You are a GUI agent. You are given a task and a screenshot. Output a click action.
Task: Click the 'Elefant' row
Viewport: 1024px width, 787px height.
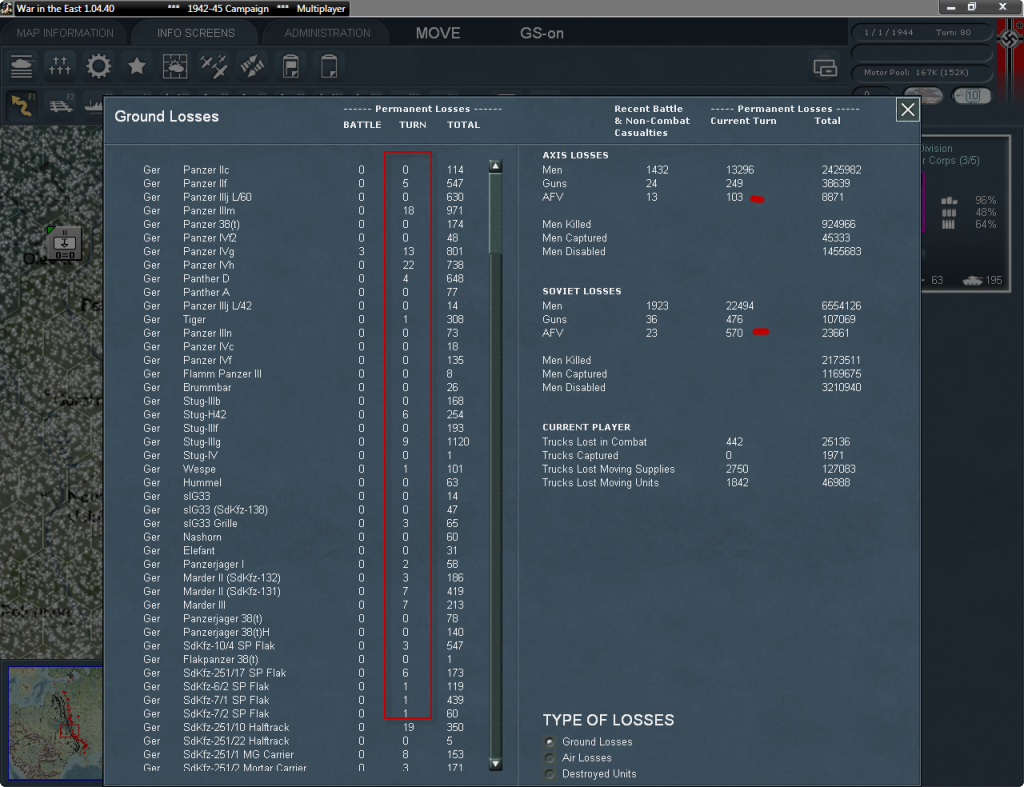click(x=304, y=551)
